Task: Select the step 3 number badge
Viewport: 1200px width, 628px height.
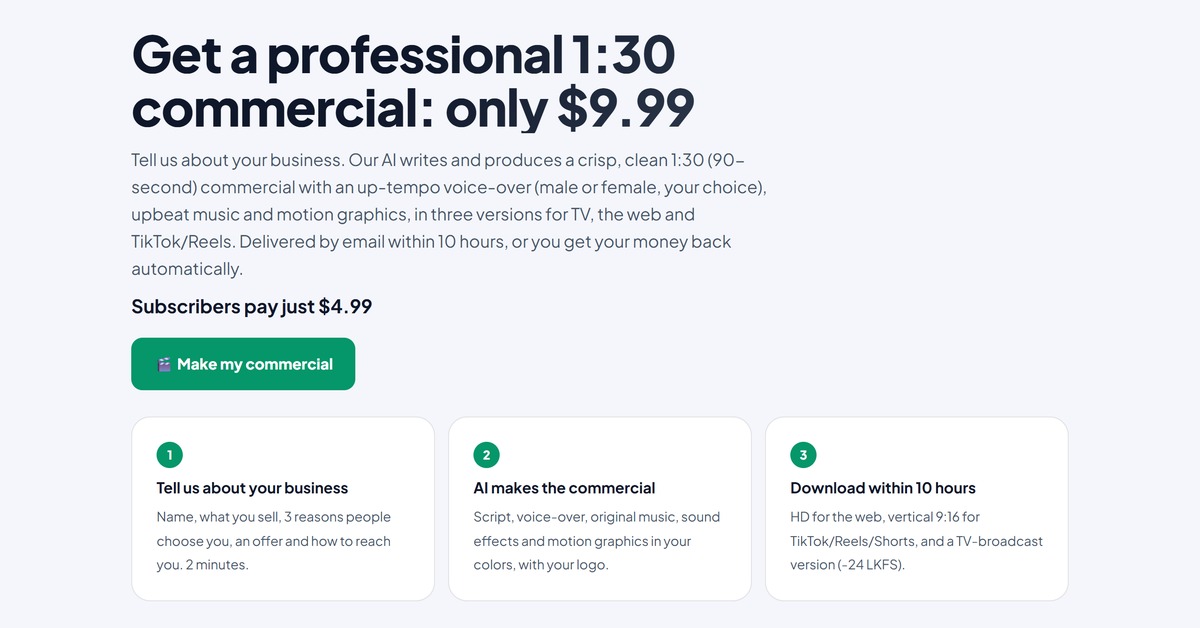Action: pyautogui.click(x=803, y=455)
